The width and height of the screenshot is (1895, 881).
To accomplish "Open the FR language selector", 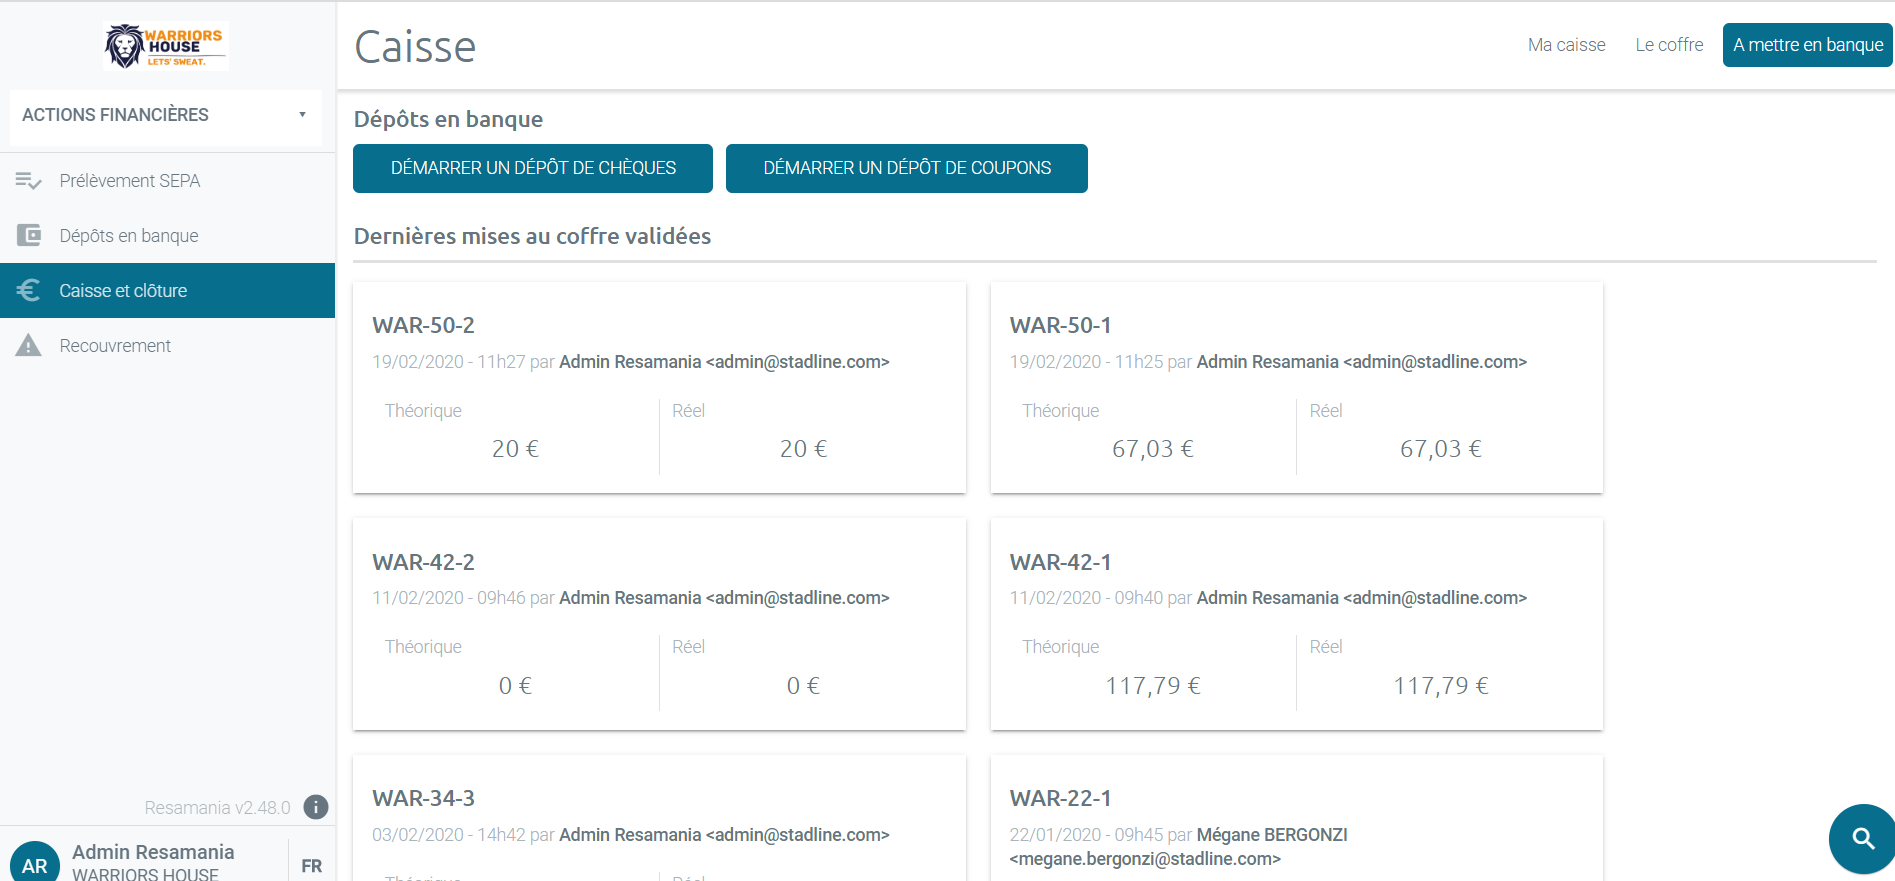I will tap(312, 866).
